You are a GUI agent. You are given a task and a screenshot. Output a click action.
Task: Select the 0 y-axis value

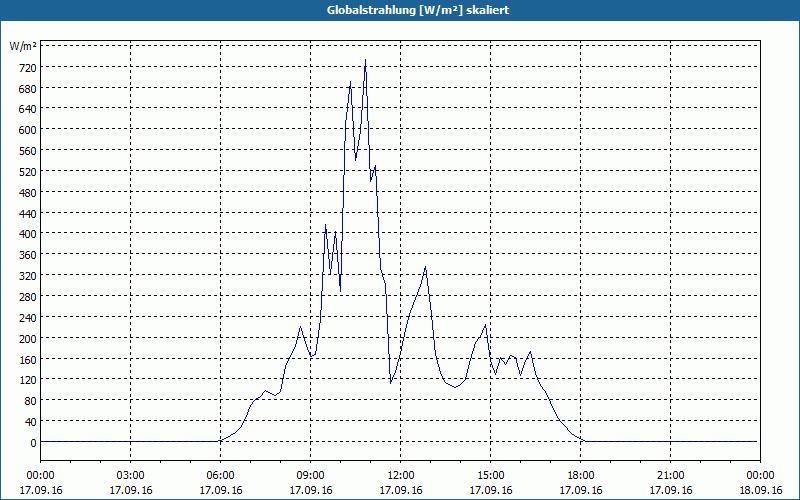click(33, 443)
